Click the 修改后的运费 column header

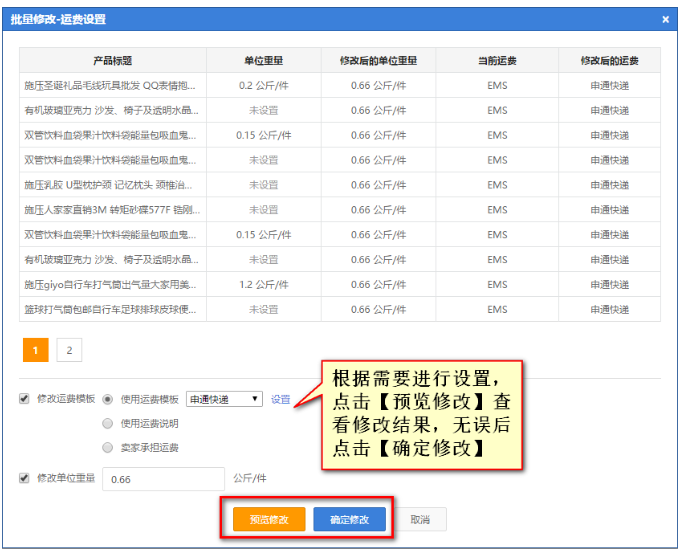click(609, 60)
